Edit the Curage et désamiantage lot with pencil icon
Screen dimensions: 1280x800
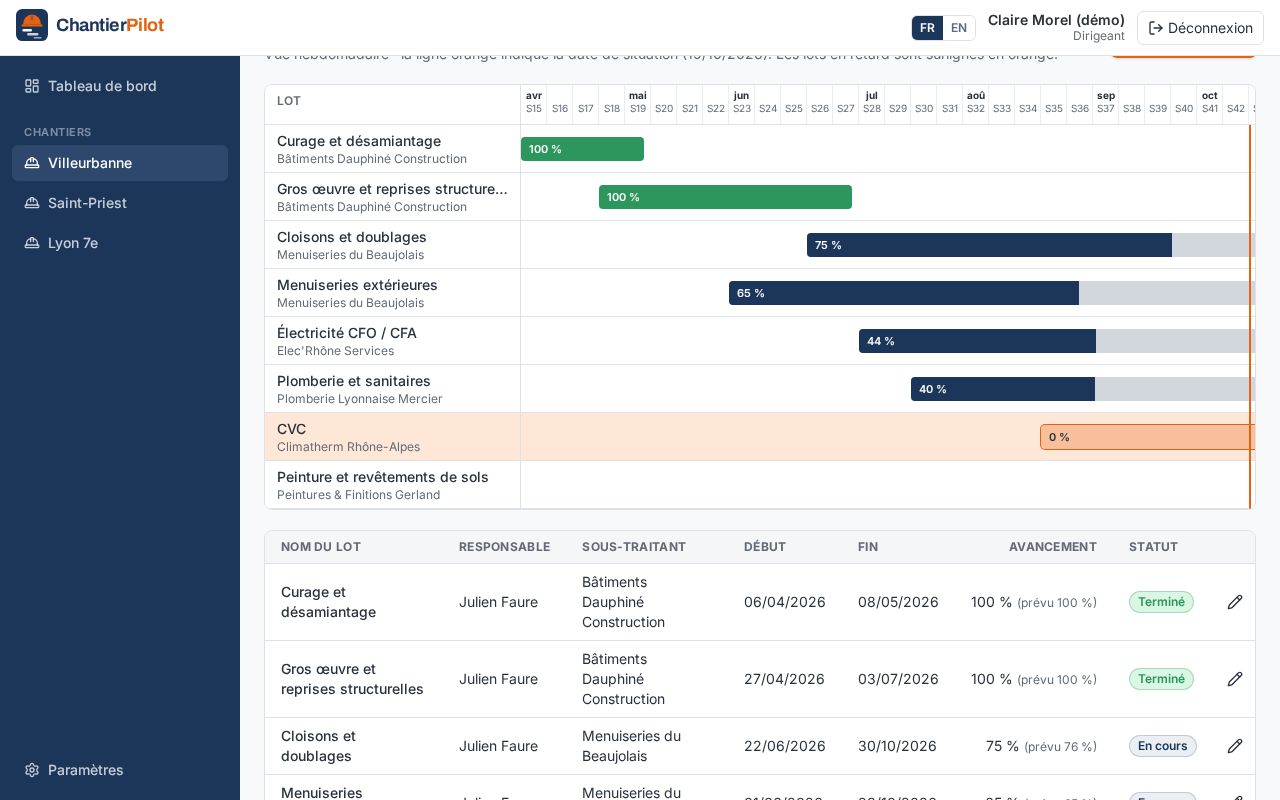[1235, 602]
